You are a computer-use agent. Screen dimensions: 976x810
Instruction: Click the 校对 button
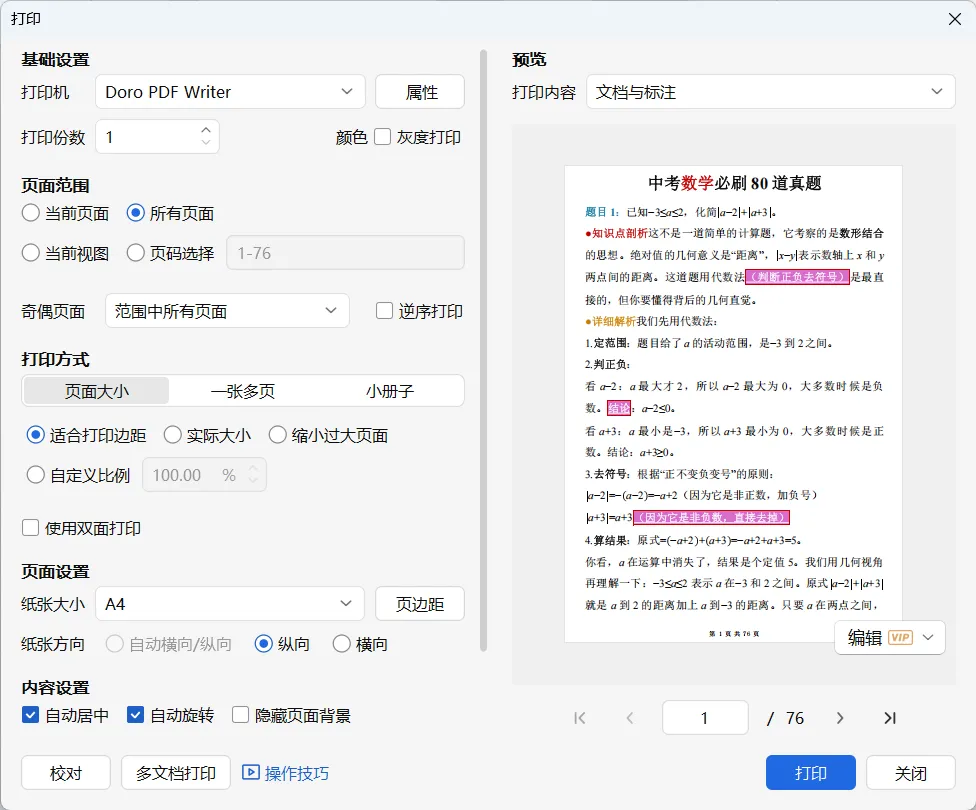tap(66, 773)
